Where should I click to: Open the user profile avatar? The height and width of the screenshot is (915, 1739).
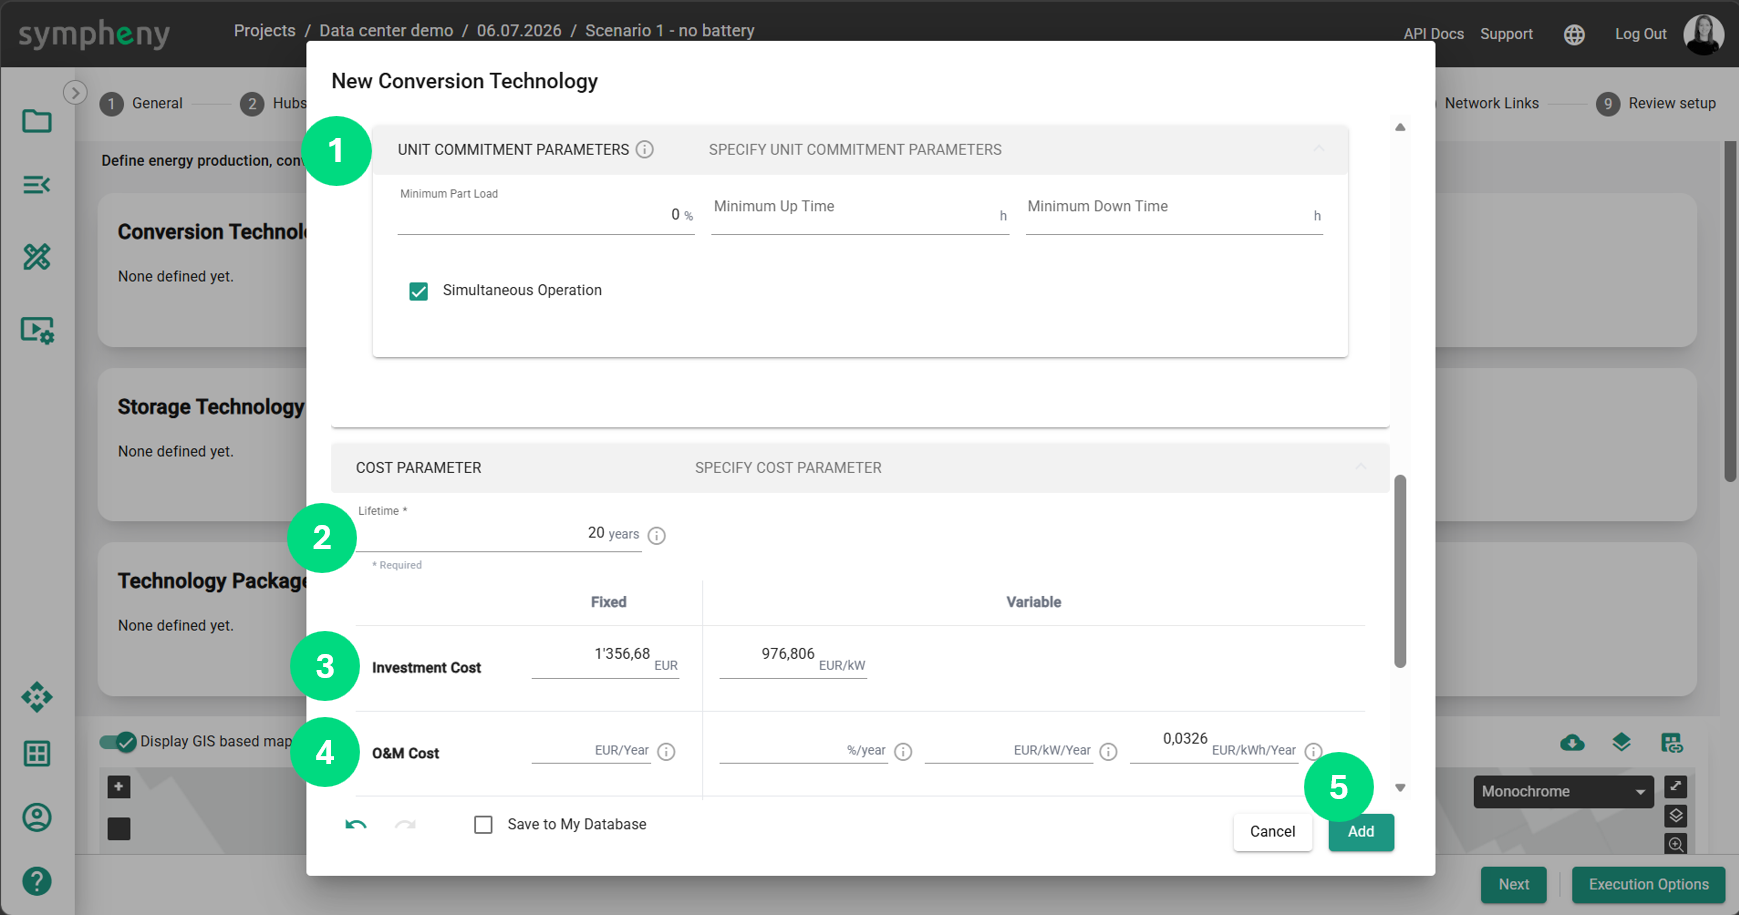coord(1703,34)
